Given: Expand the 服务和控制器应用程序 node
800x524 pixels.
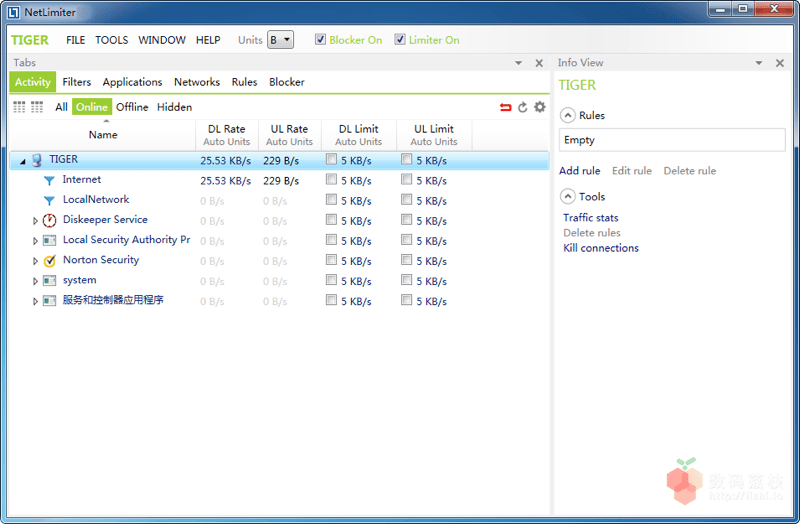Looking at the screenshot, I should coord(35,302).
